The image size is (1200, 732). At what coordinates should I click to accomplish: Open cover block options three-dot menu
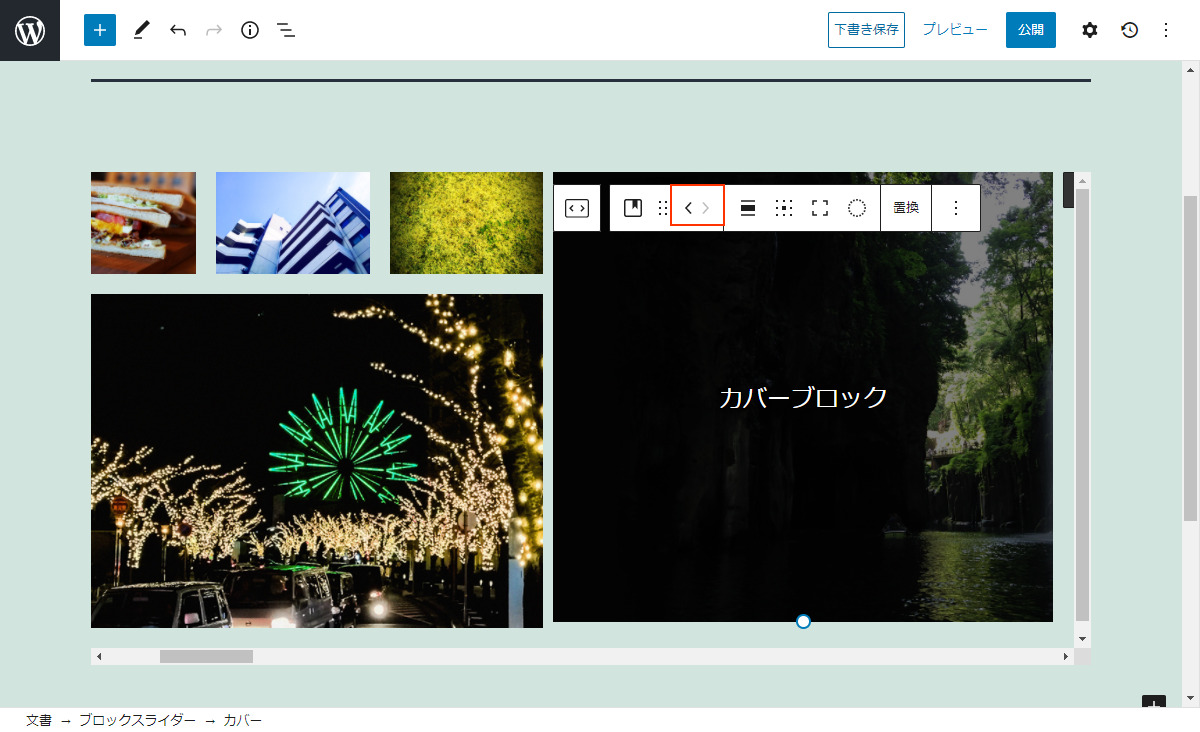click(956, 208)
